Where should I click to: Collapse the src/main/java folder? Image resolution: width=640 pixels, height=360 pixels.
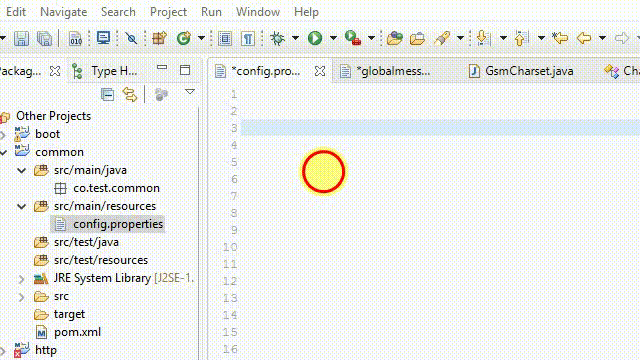tap(22, 171)
